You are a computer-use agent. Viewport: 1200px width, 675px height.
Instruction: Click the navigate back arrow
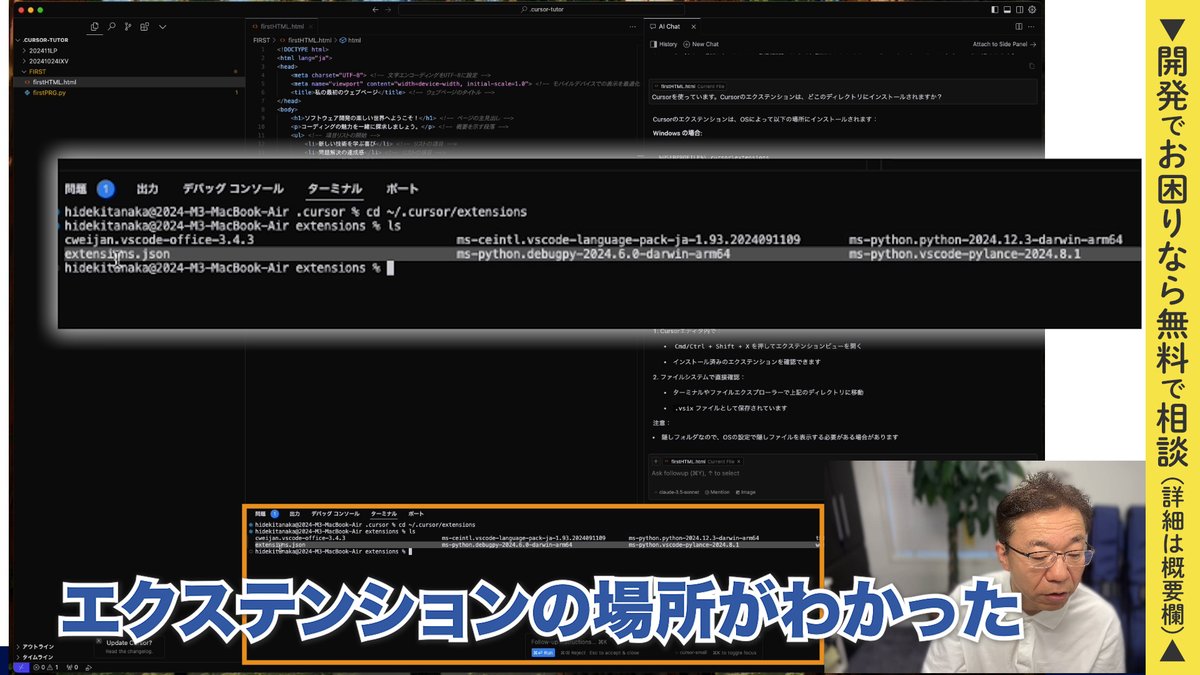(x=375, y=9)
